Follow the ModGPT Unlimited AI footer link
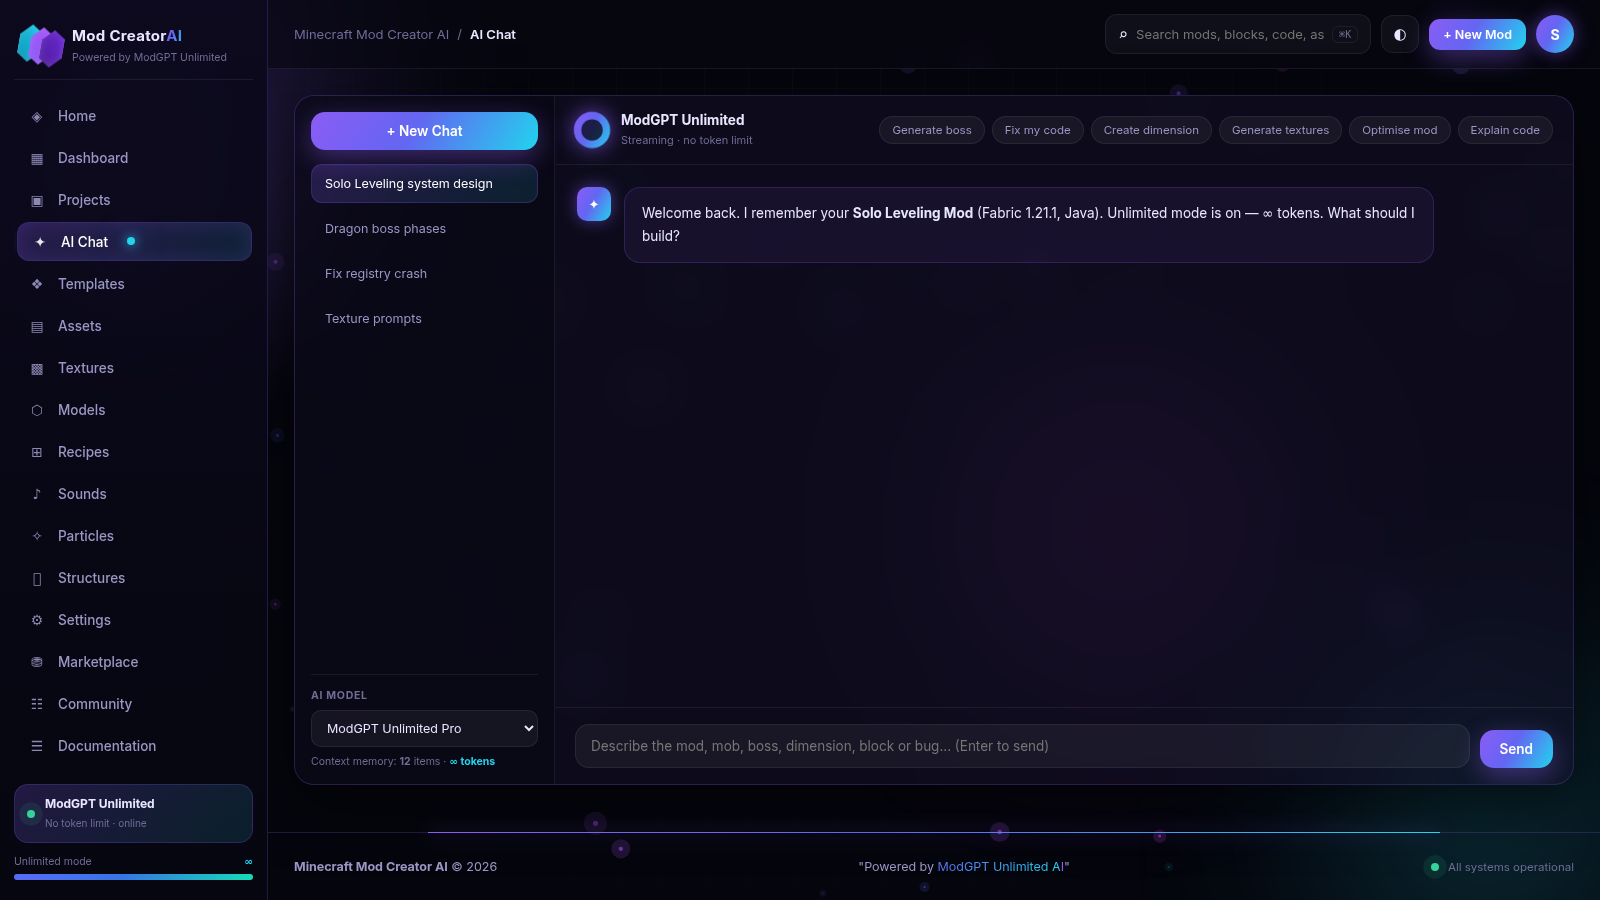Screen dimensions: 1600x900 click(1001, 867)
